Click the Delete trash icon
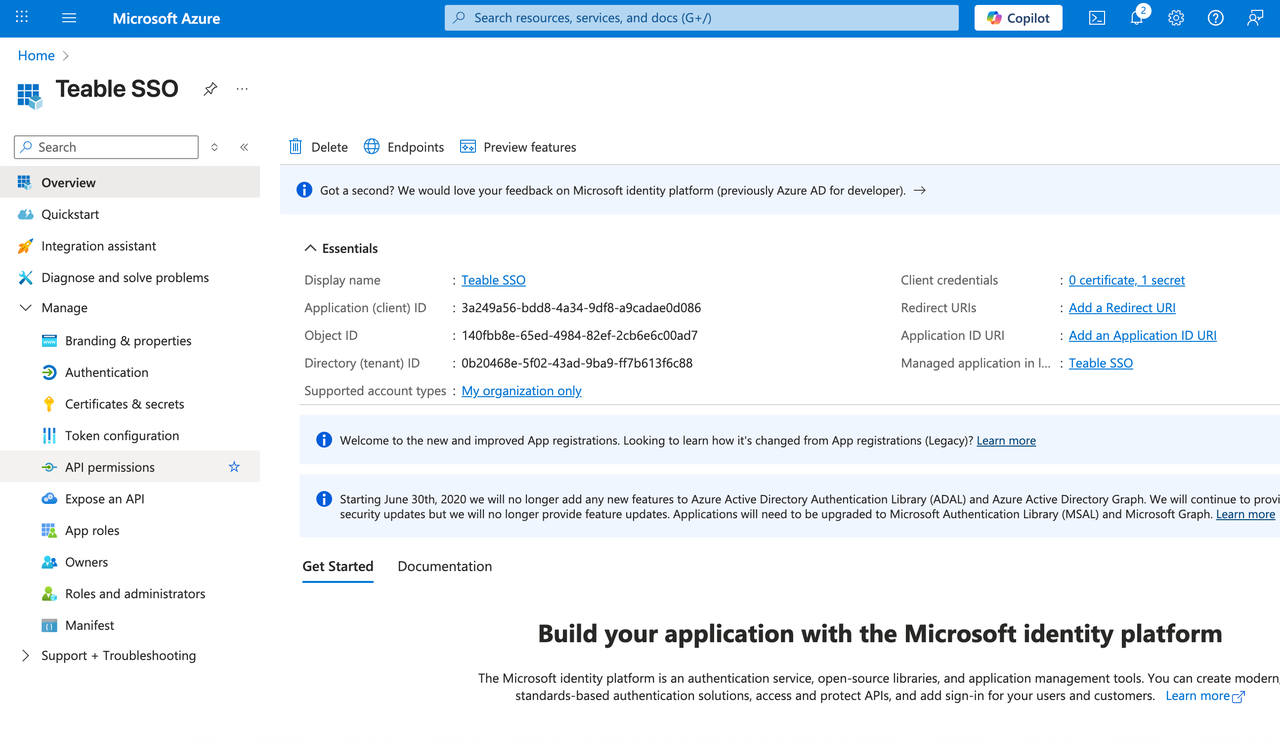The width and height of the screenshot is (1280, 741). tap(295, 147)
